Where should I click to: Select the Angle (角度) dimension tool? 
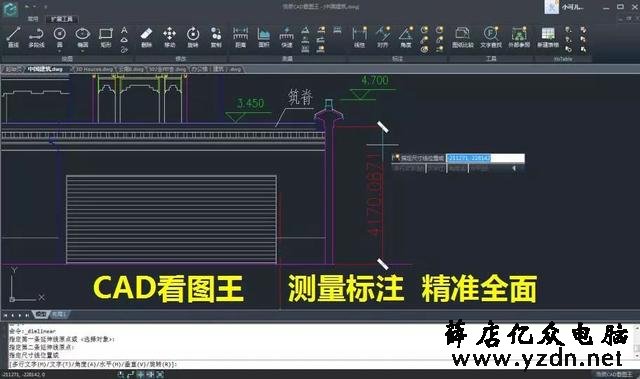point(406,37)
